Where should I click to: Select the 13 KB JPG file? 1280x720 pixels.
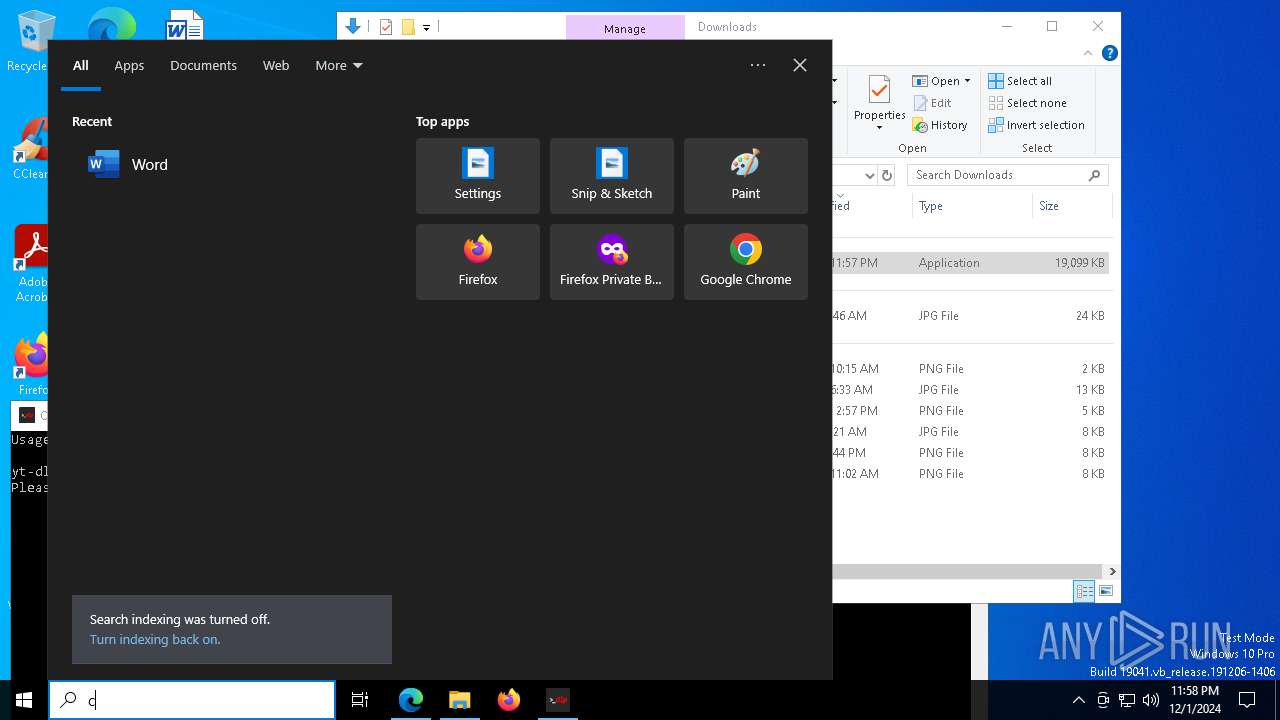click(970, 390)
